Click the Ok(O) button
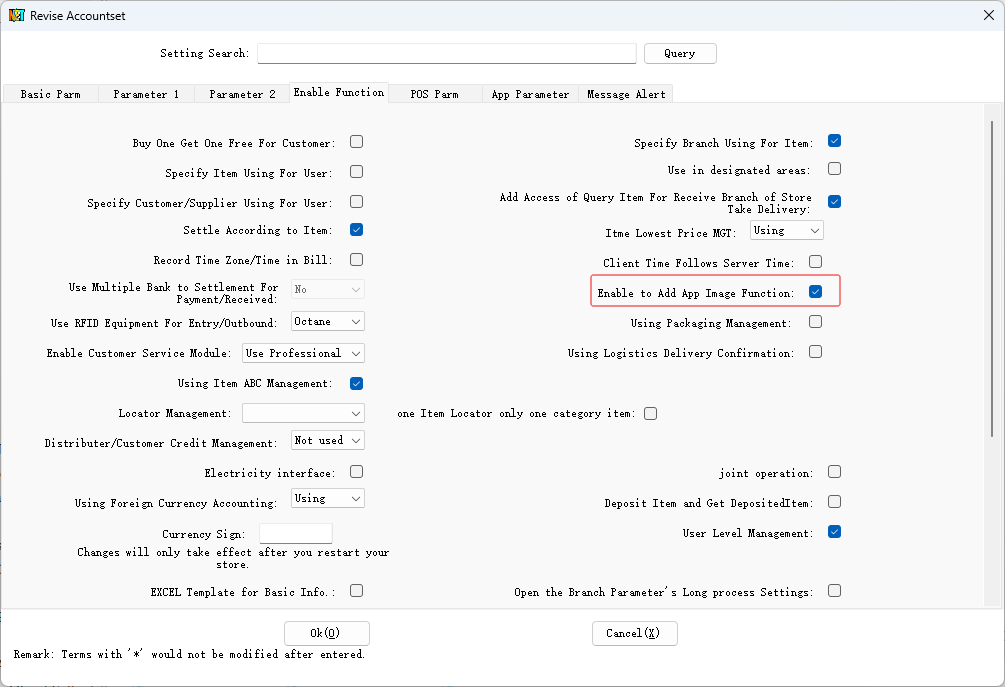This screenshot has width=1005, height=687. coord(326,633)
